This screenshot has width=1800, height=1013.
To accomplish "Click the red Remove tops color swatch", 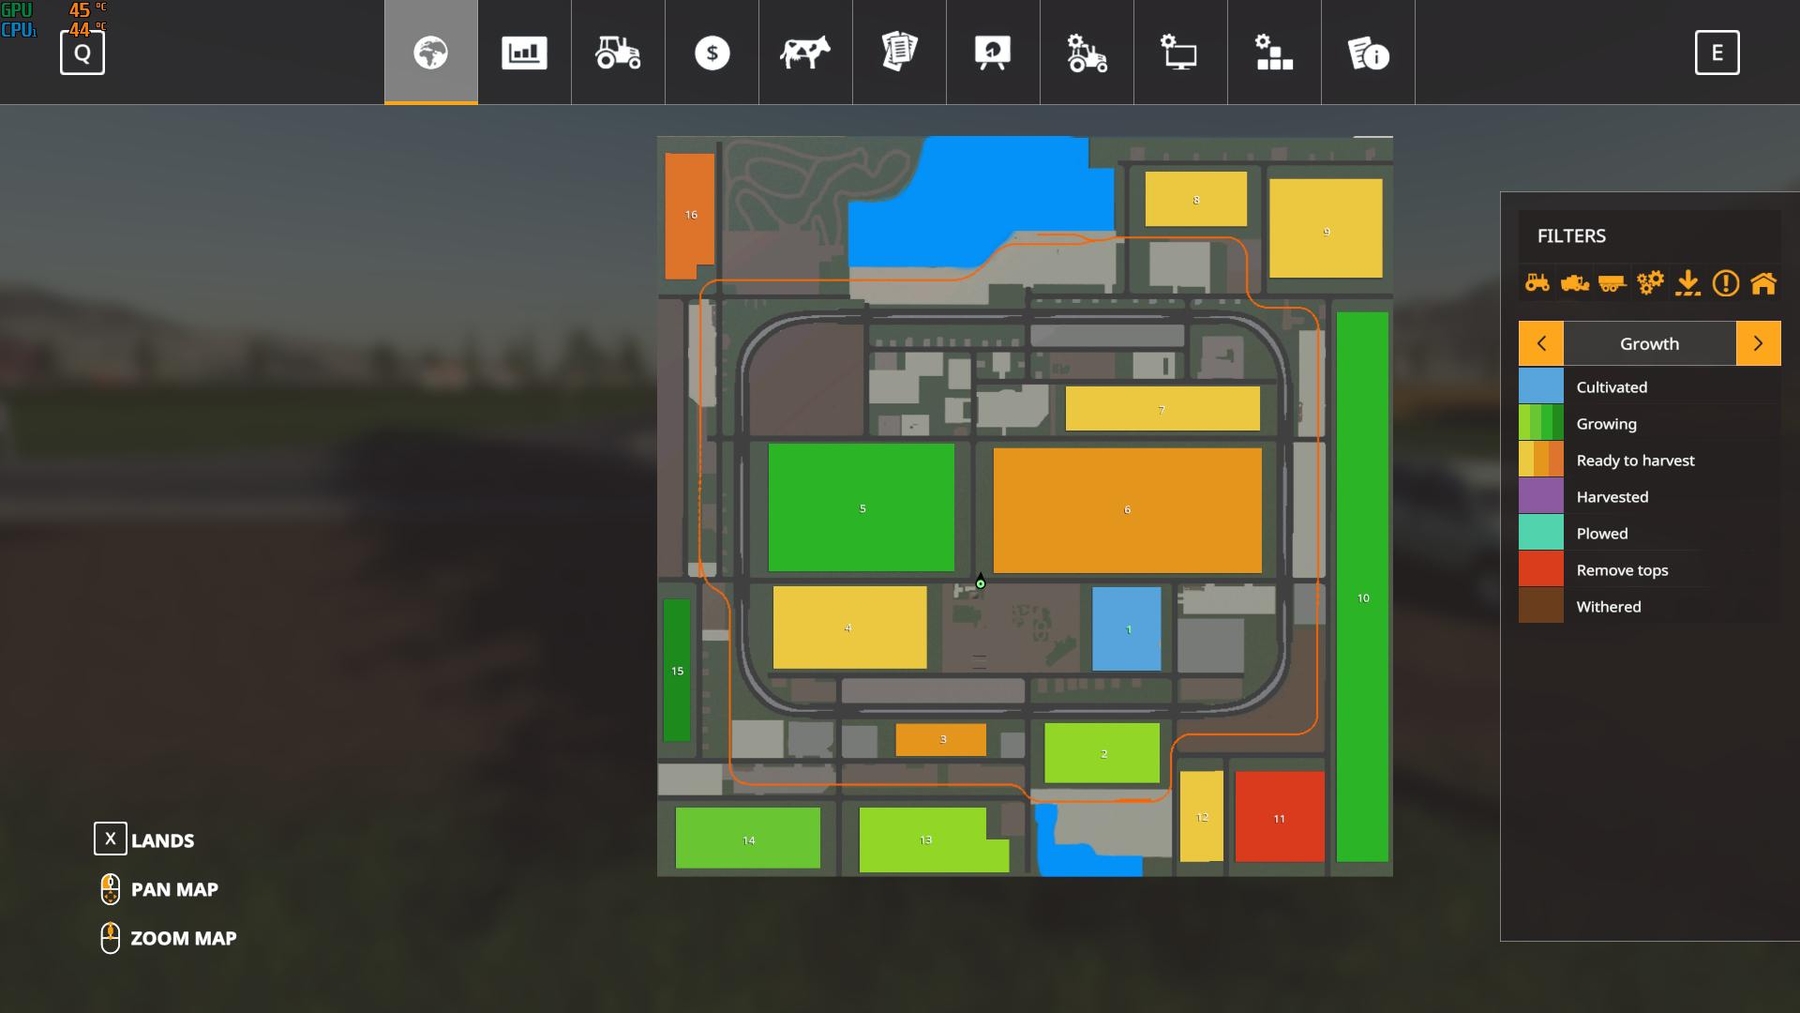I will click(1541, 570).
